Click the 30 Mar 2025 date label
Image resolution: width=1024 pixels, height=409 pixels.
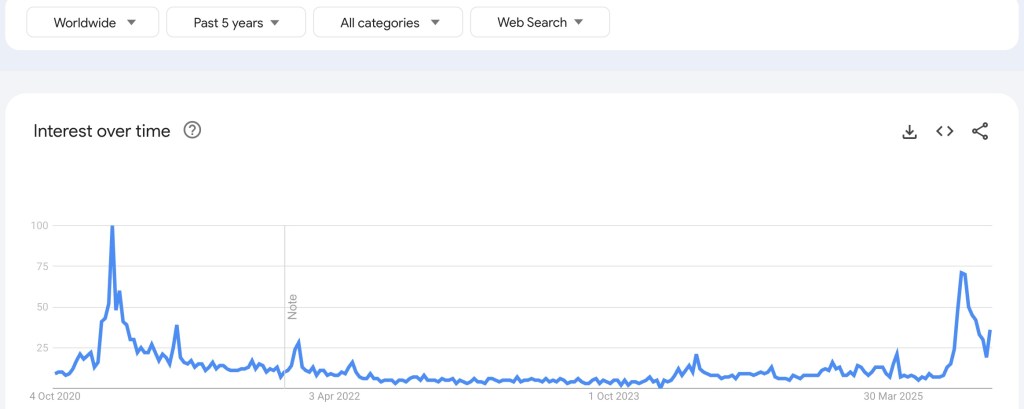click(x=892, y=396)
